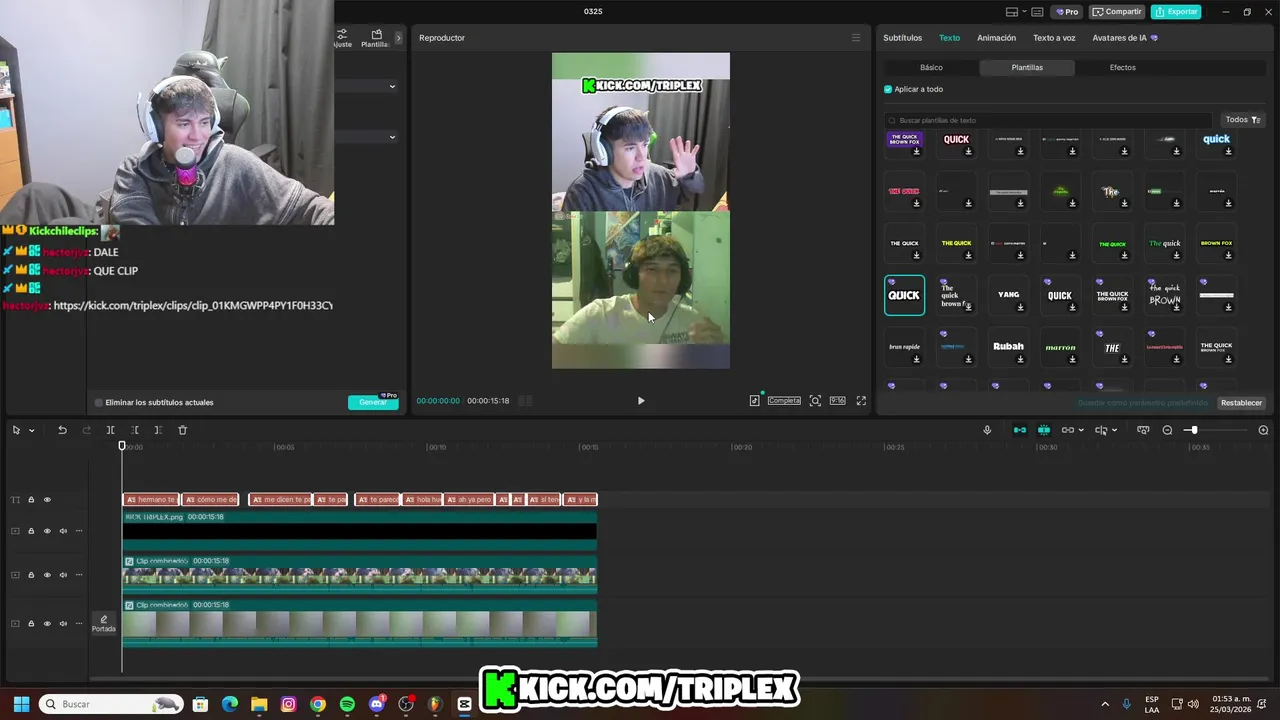
Task: Click the Completa preview quality button
Action: (784, 401)
